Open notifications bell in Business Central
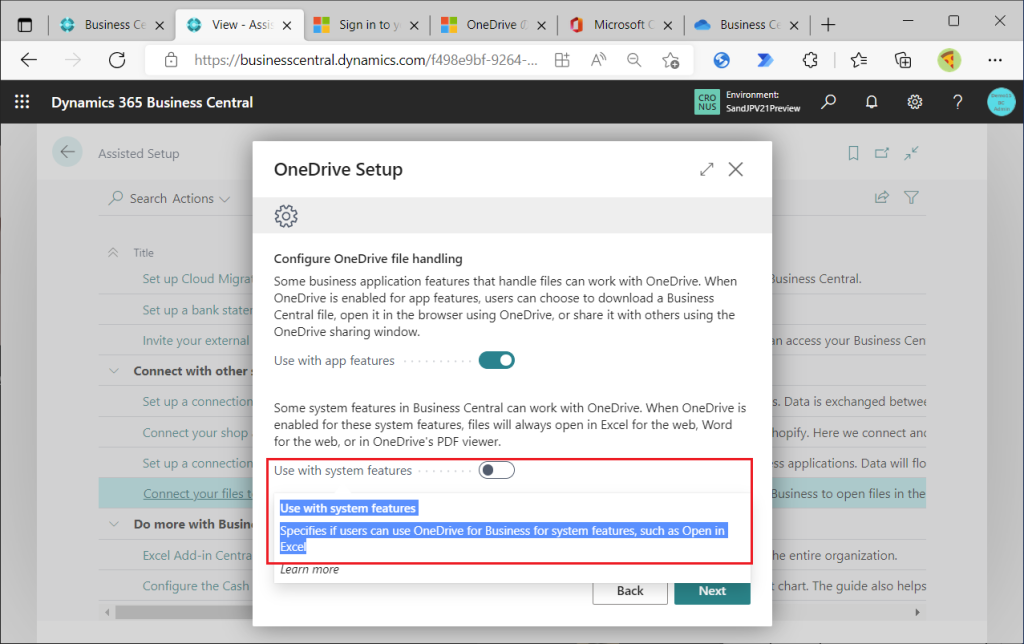 click(x=871, y=102)
